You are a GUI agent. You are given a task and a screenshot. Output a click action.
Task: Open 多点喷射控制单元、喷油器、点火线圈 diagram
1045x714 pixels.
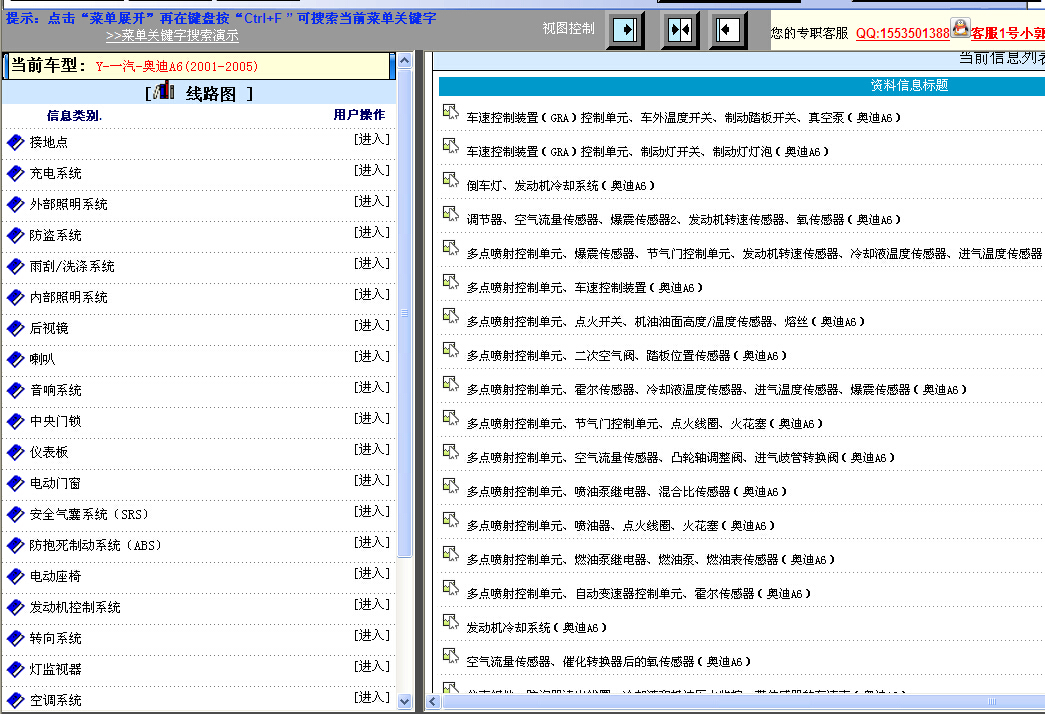620,526
